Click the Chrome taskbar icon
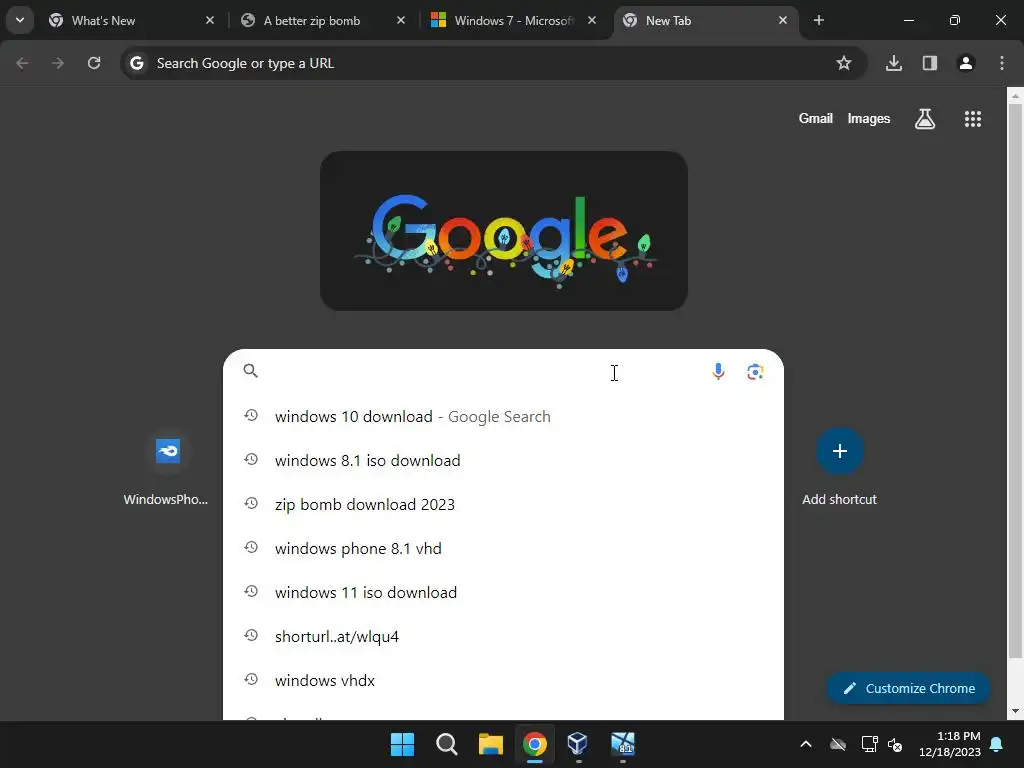 point(534,744)
